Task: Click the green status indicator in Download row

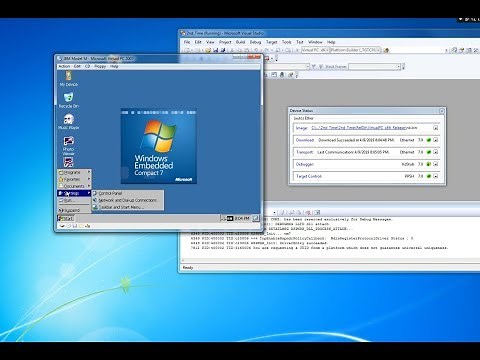Action: (429, 140)
